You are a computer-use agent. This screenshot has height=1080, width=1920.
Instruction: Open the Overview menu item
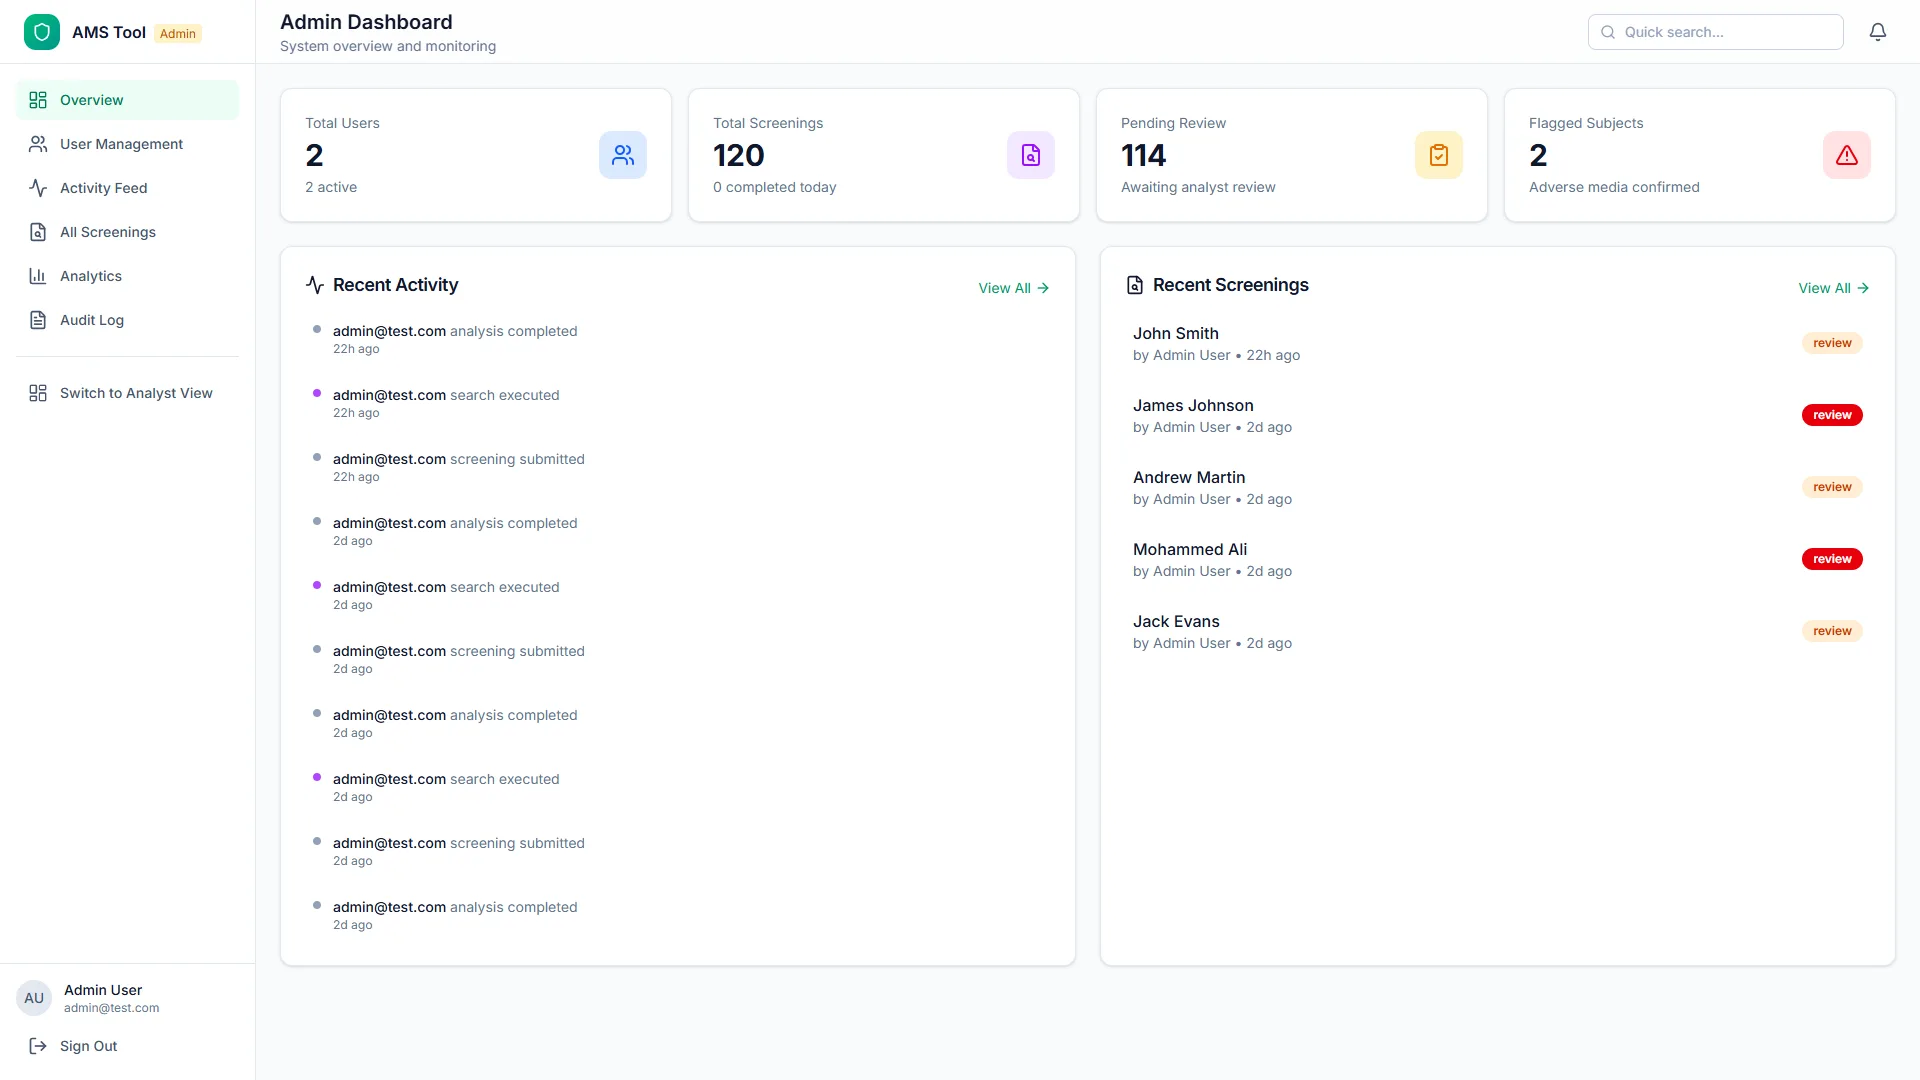click(x=127, y=100)
